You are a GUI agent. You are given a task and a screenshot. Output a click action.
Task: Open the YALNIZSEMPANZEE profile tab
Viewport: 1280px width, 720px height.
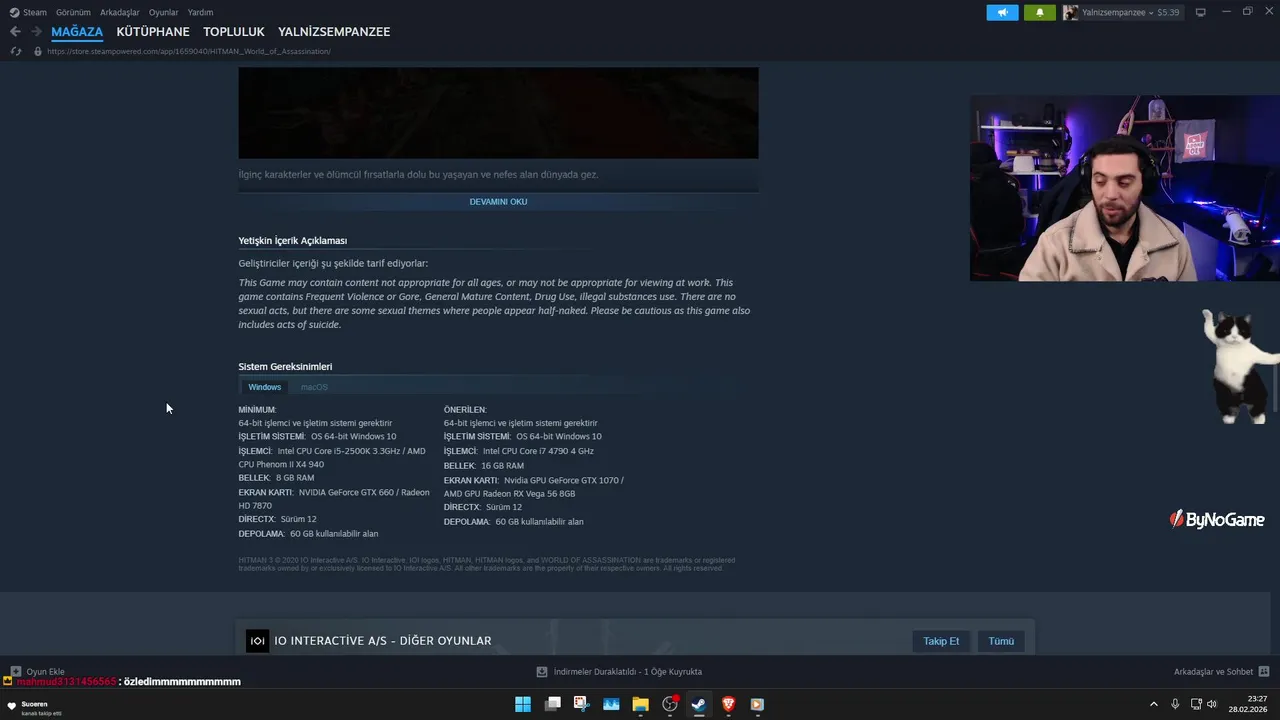pos(334,32)
